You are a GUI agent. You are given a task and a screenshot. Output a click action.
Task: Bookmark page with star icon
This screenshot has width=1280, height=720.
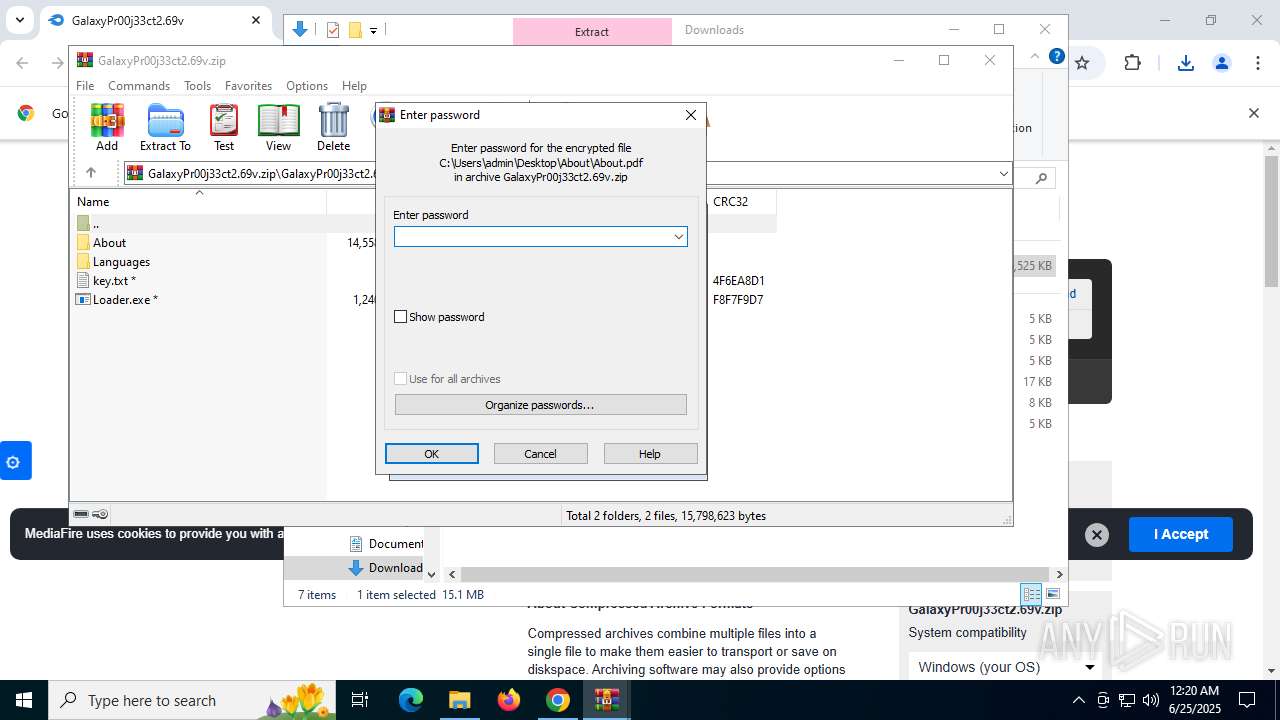(1082, 63)
